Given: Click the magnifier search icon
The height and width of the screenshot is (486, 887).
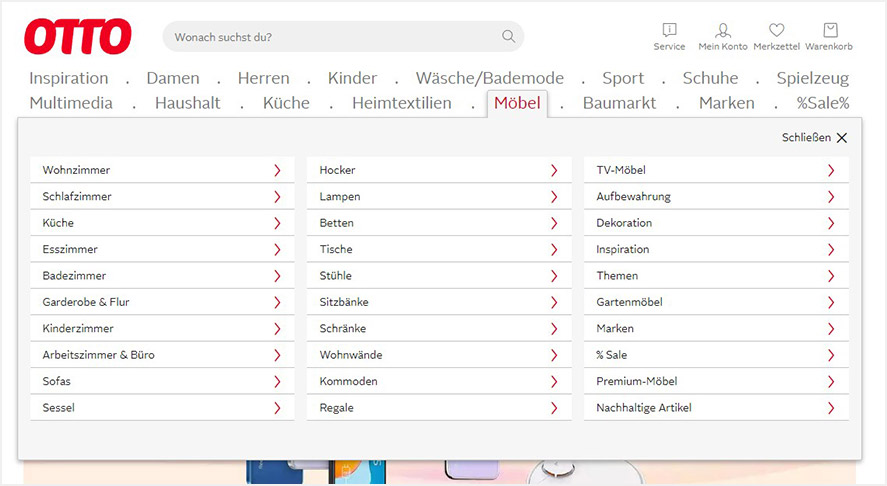Looking at the screenshot, I should pos(509,36).
